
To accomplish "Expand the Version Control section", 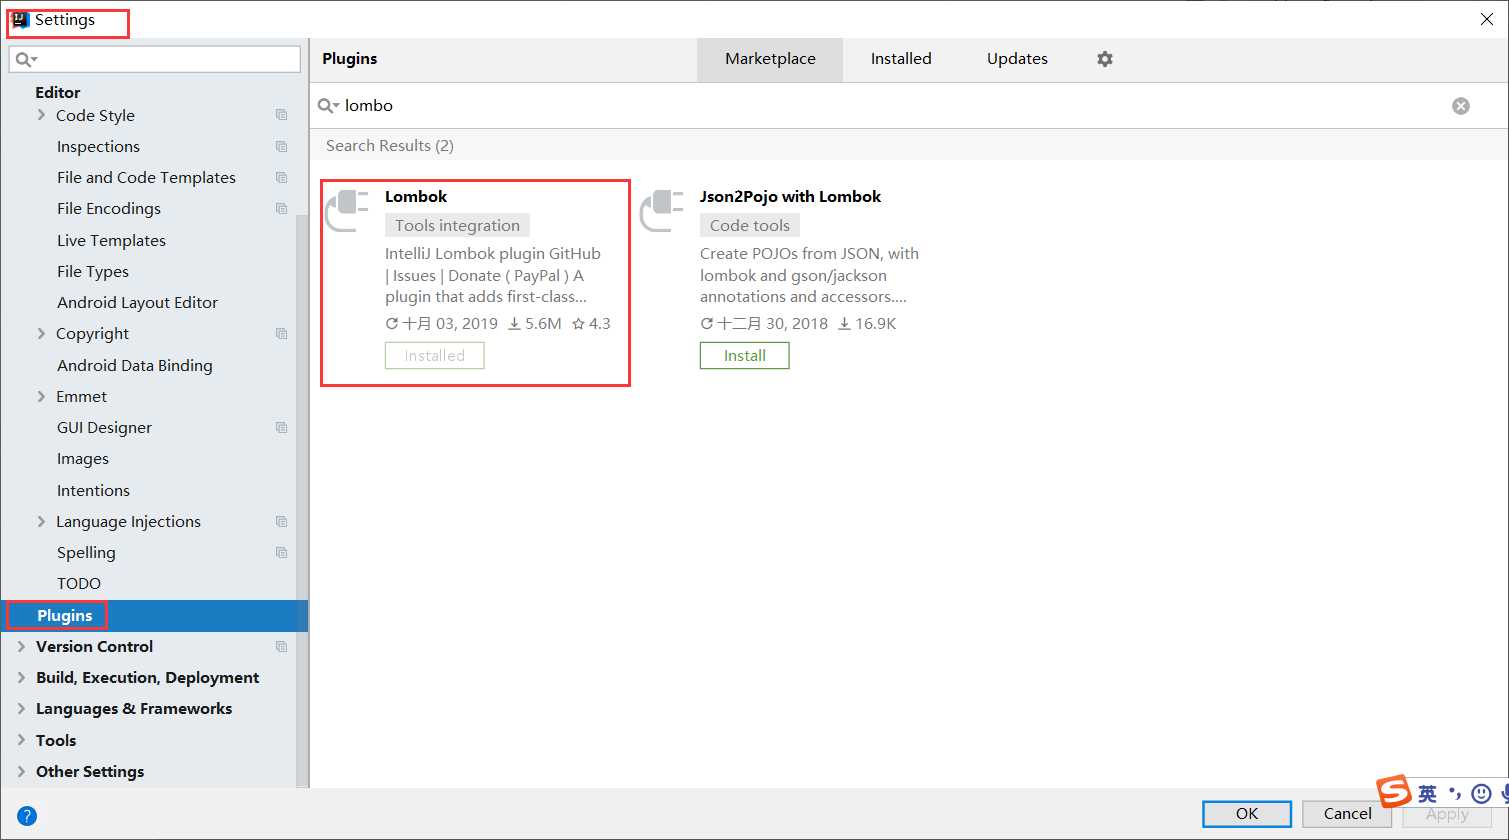I will pos(21,646).
